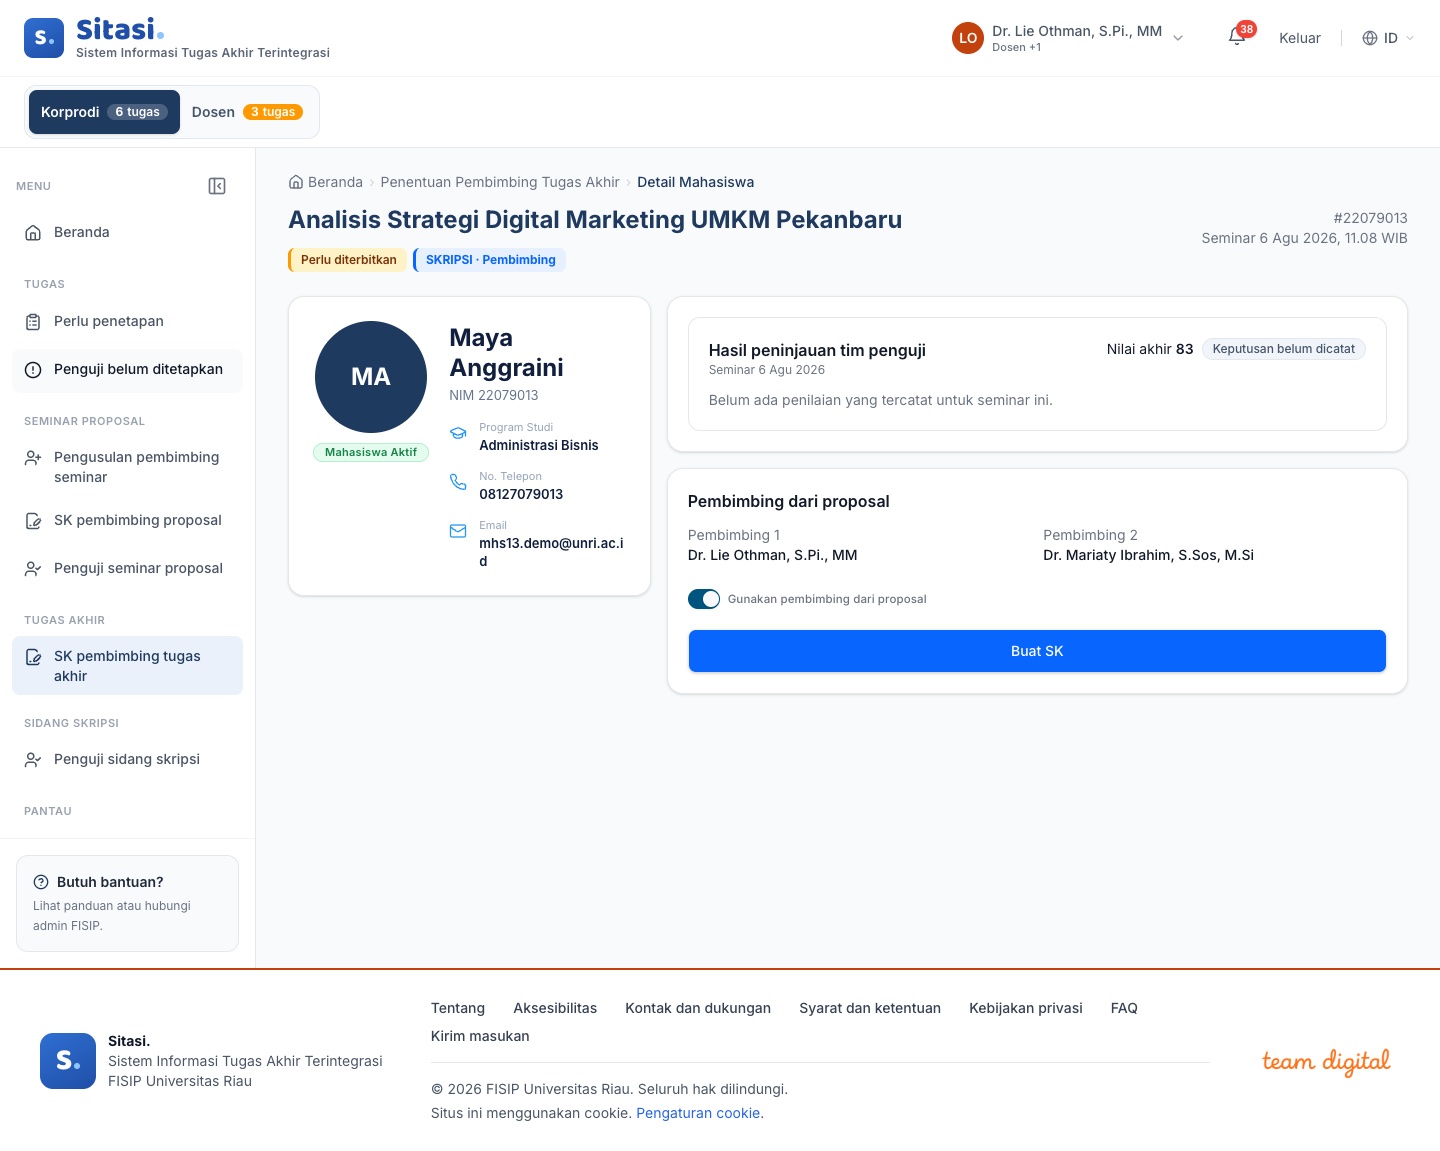
Task: Click the Keputusan belum dicatat badge
Action: [x=1284, y=349]
